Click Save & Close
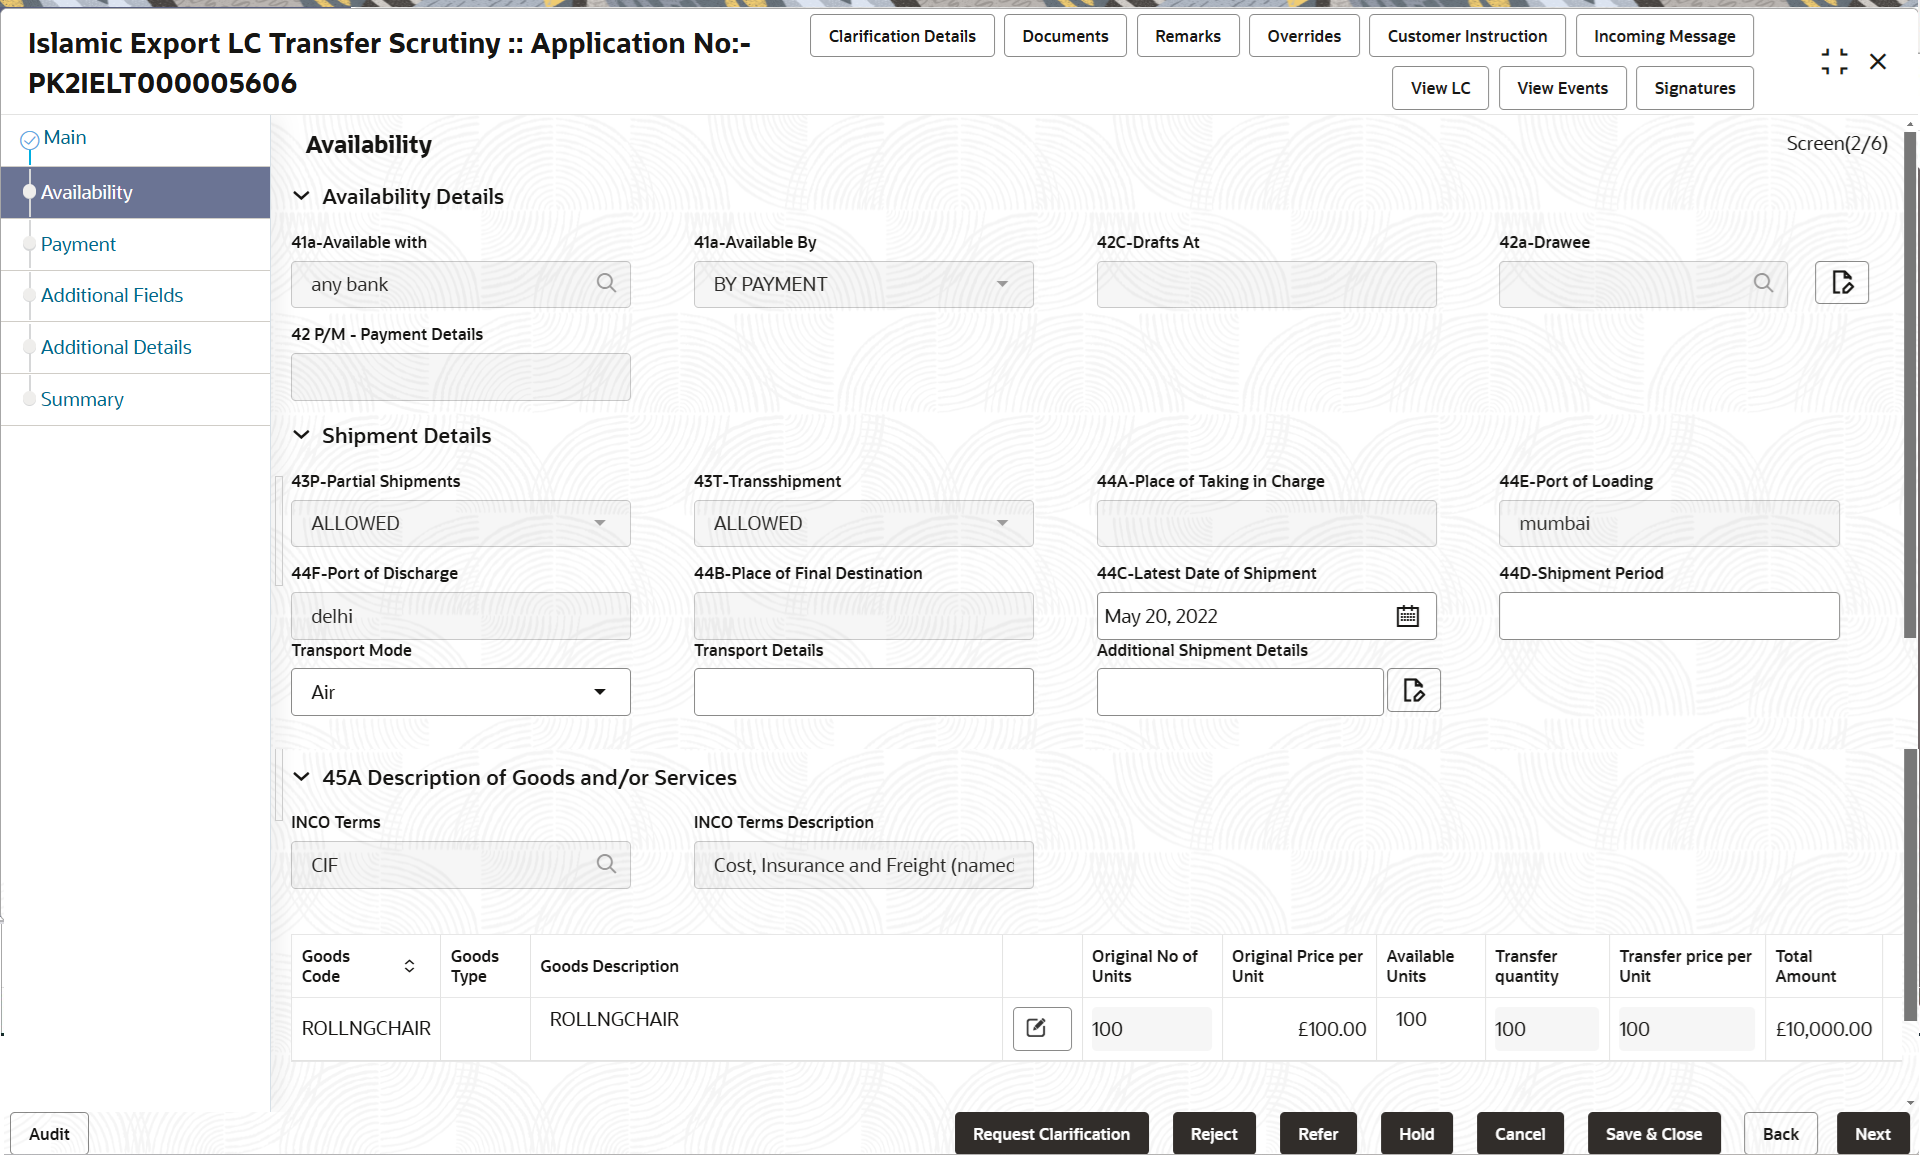The width and height of the screenshot is (1920, 1155). click(x=1653, y=1133)
